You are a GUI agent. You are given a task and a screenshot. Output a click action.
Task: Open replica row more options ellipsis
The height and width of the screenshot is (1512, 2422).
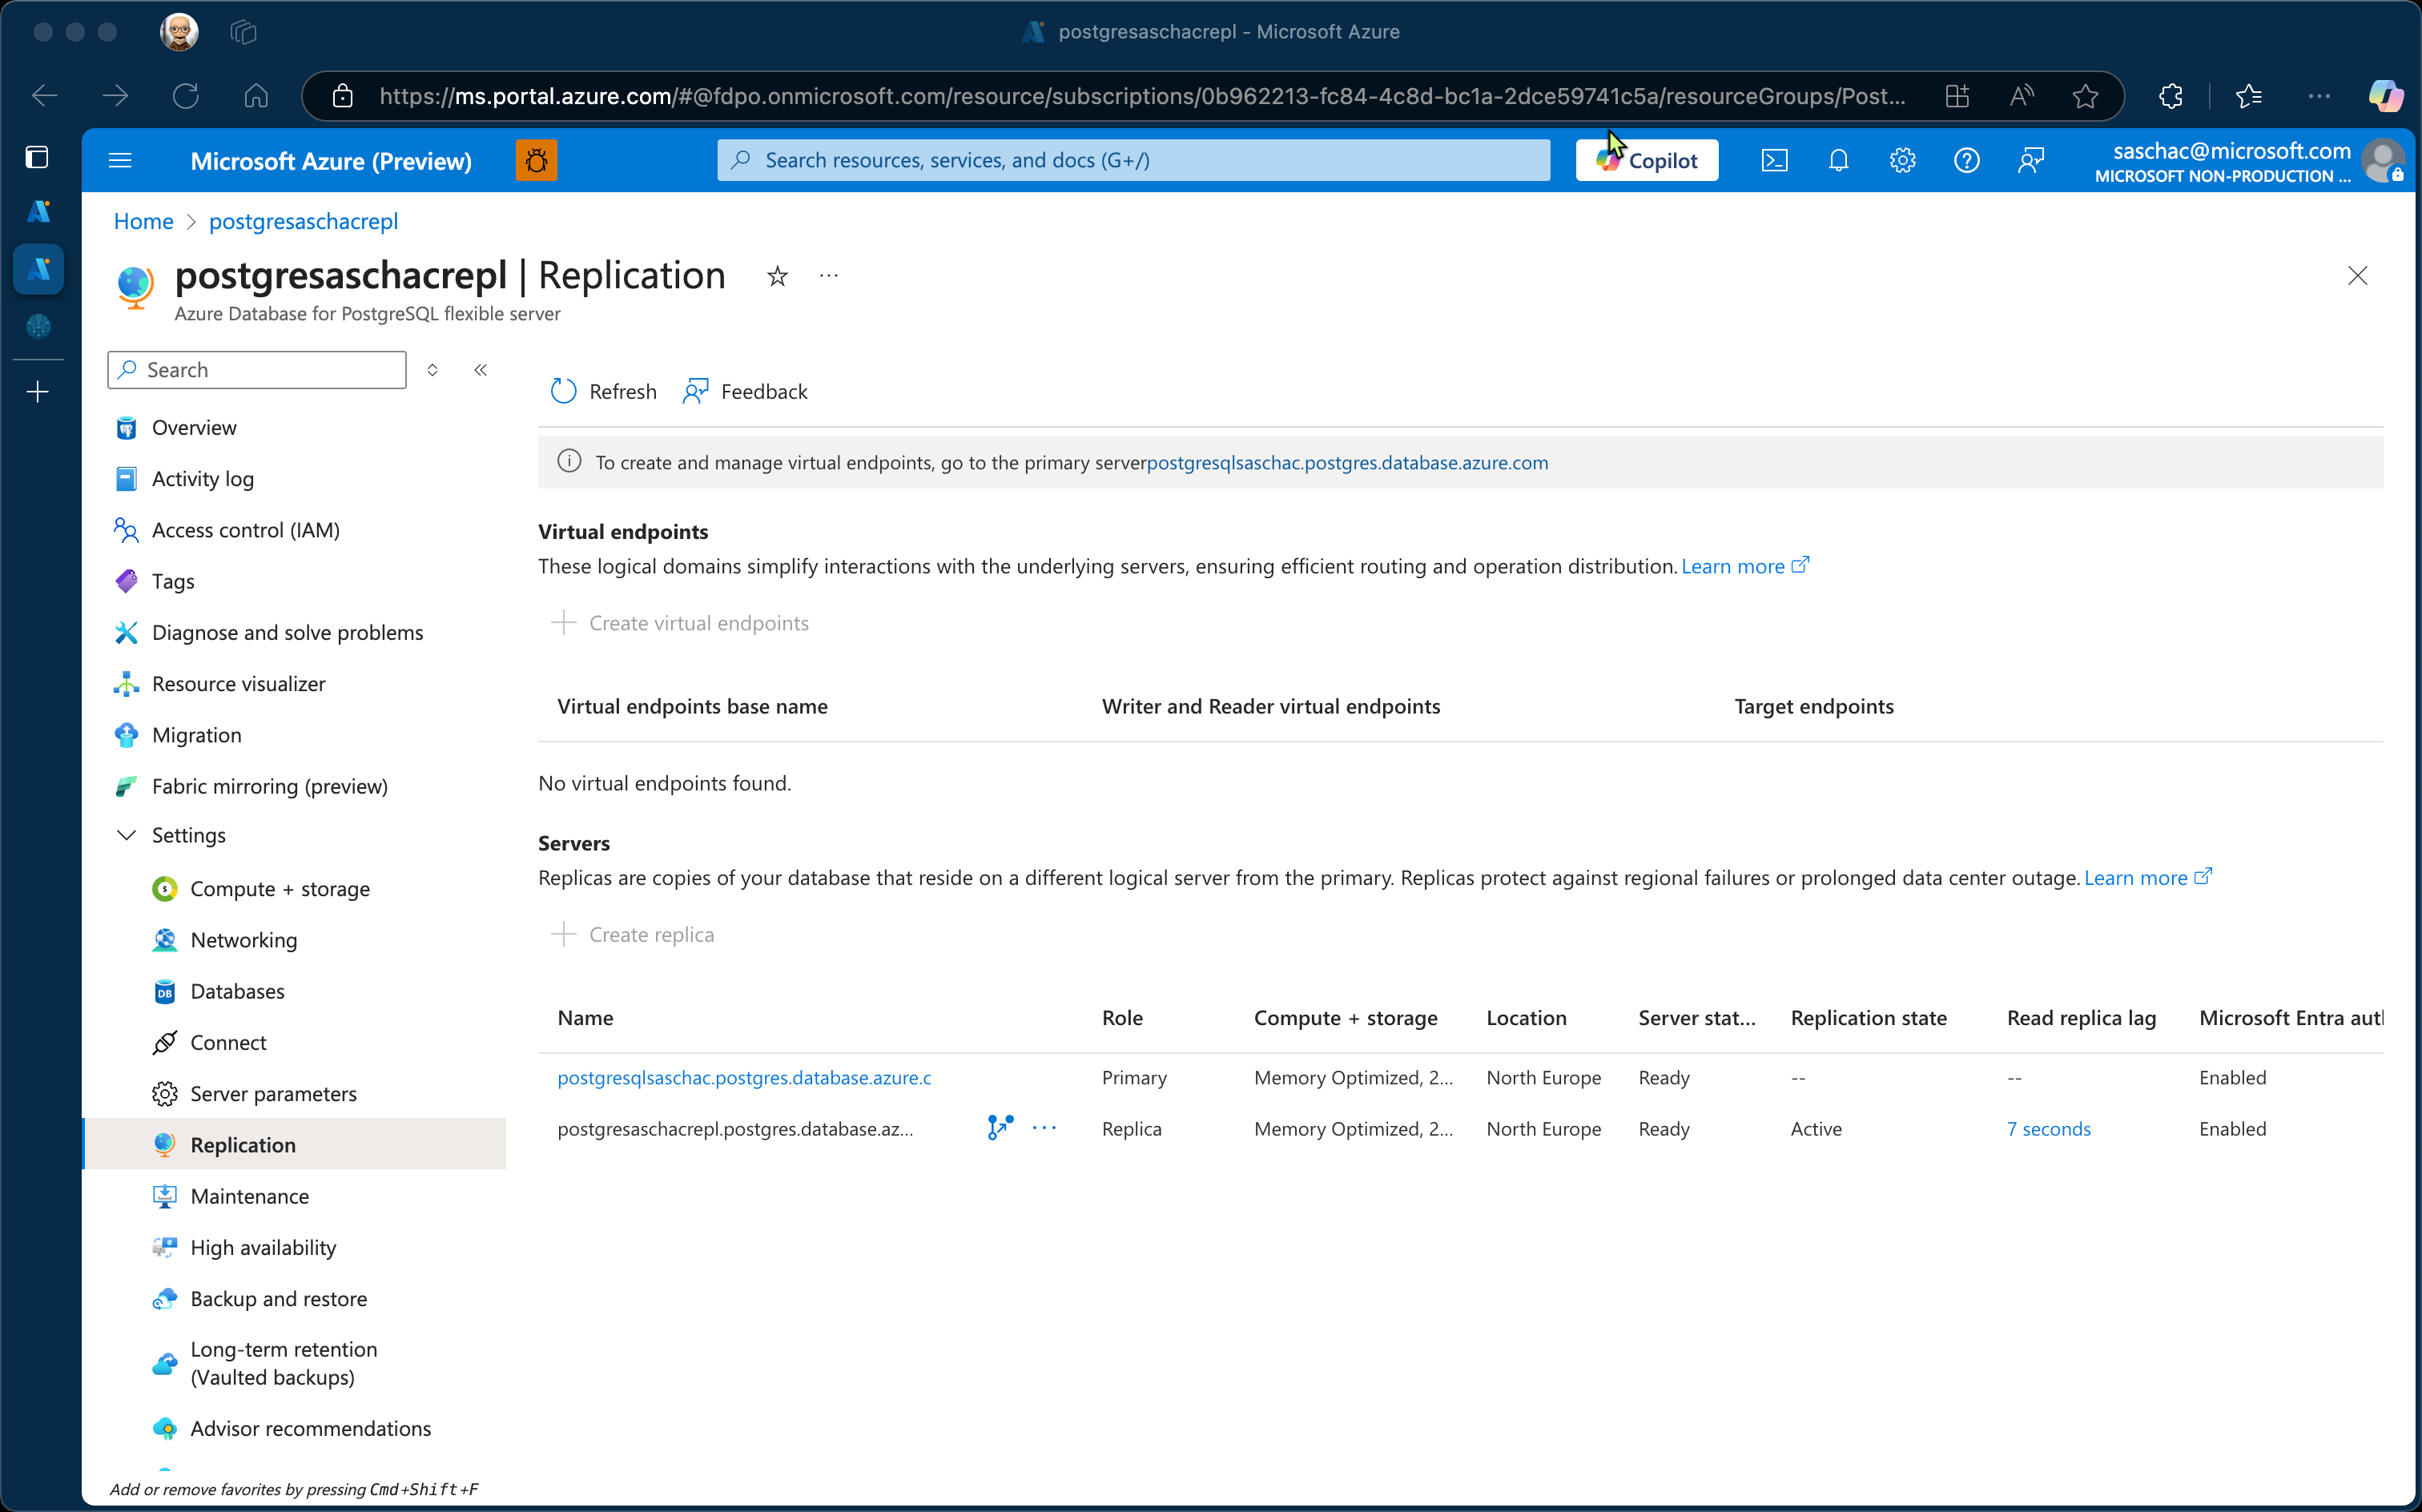pos(1044,1128)
